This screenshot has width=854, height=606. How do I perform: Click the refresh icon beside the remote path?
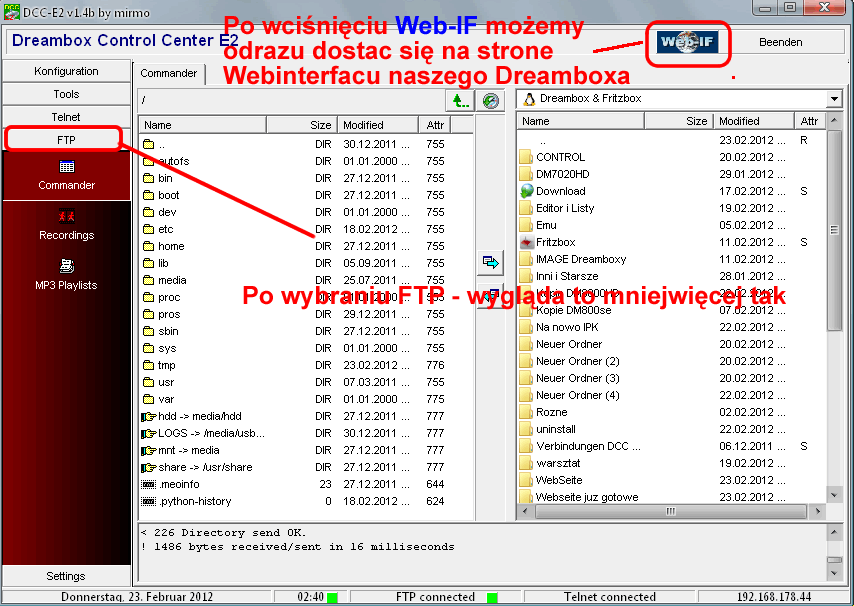(490, 100)
